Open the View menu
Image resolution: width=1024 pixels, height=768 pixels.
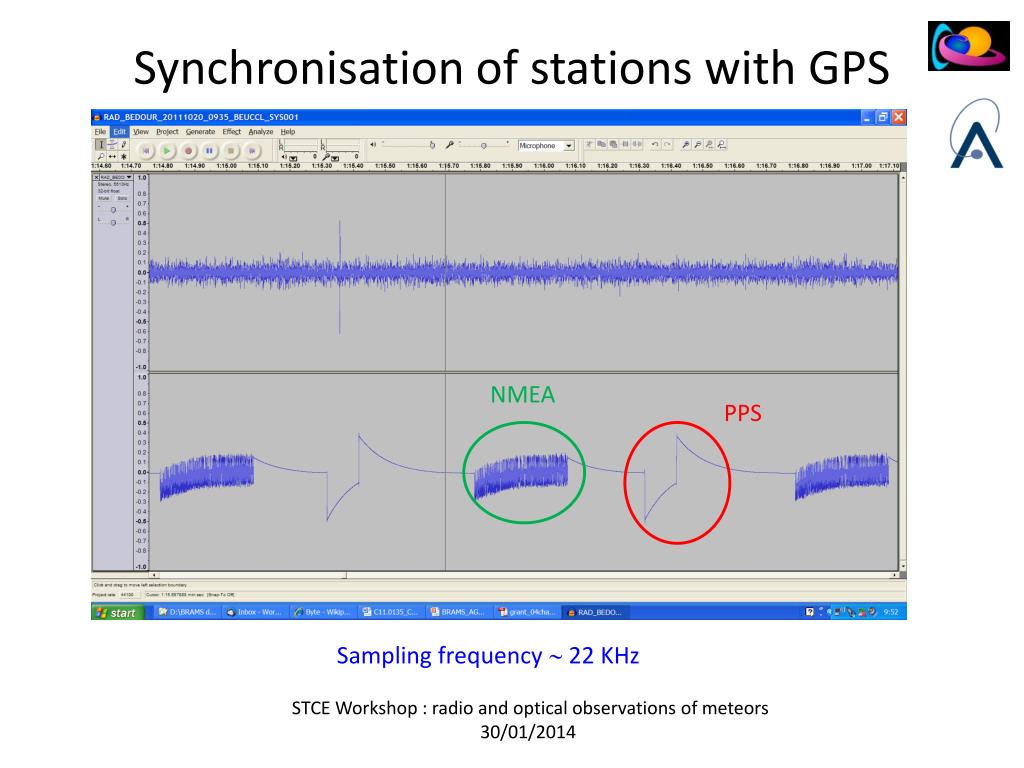pos(141,132)
